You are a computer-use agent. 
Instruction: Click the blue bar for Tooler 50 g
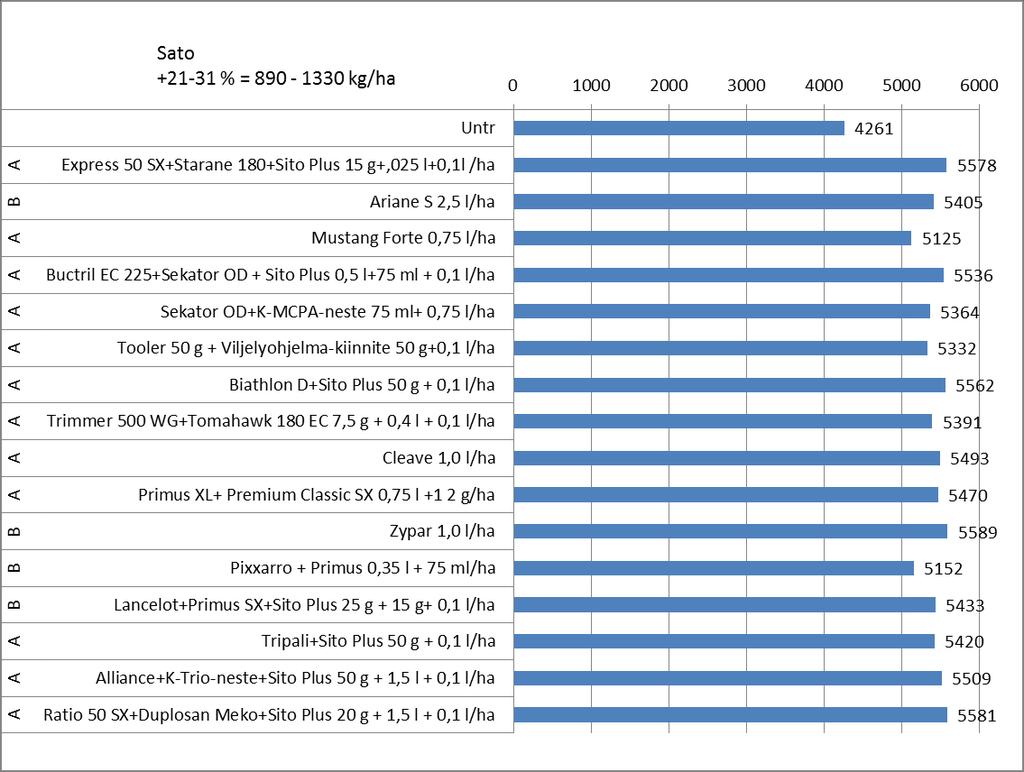720,348
